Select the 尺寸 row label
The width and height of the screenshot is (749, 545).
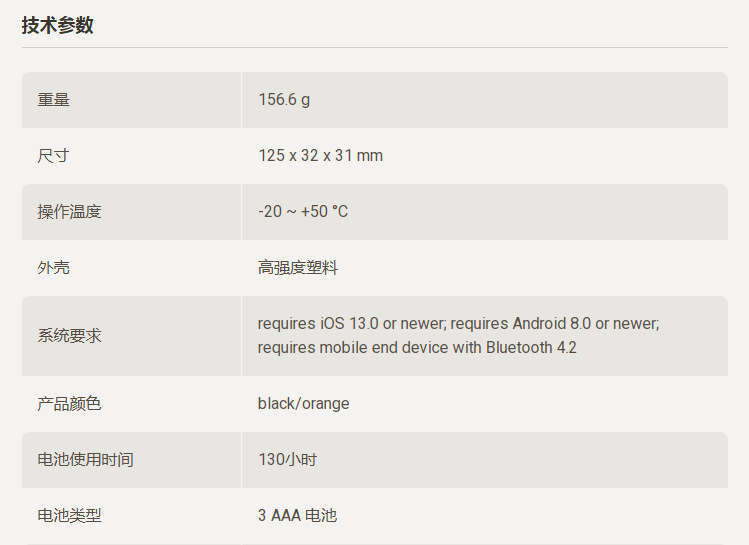(54, 156)
